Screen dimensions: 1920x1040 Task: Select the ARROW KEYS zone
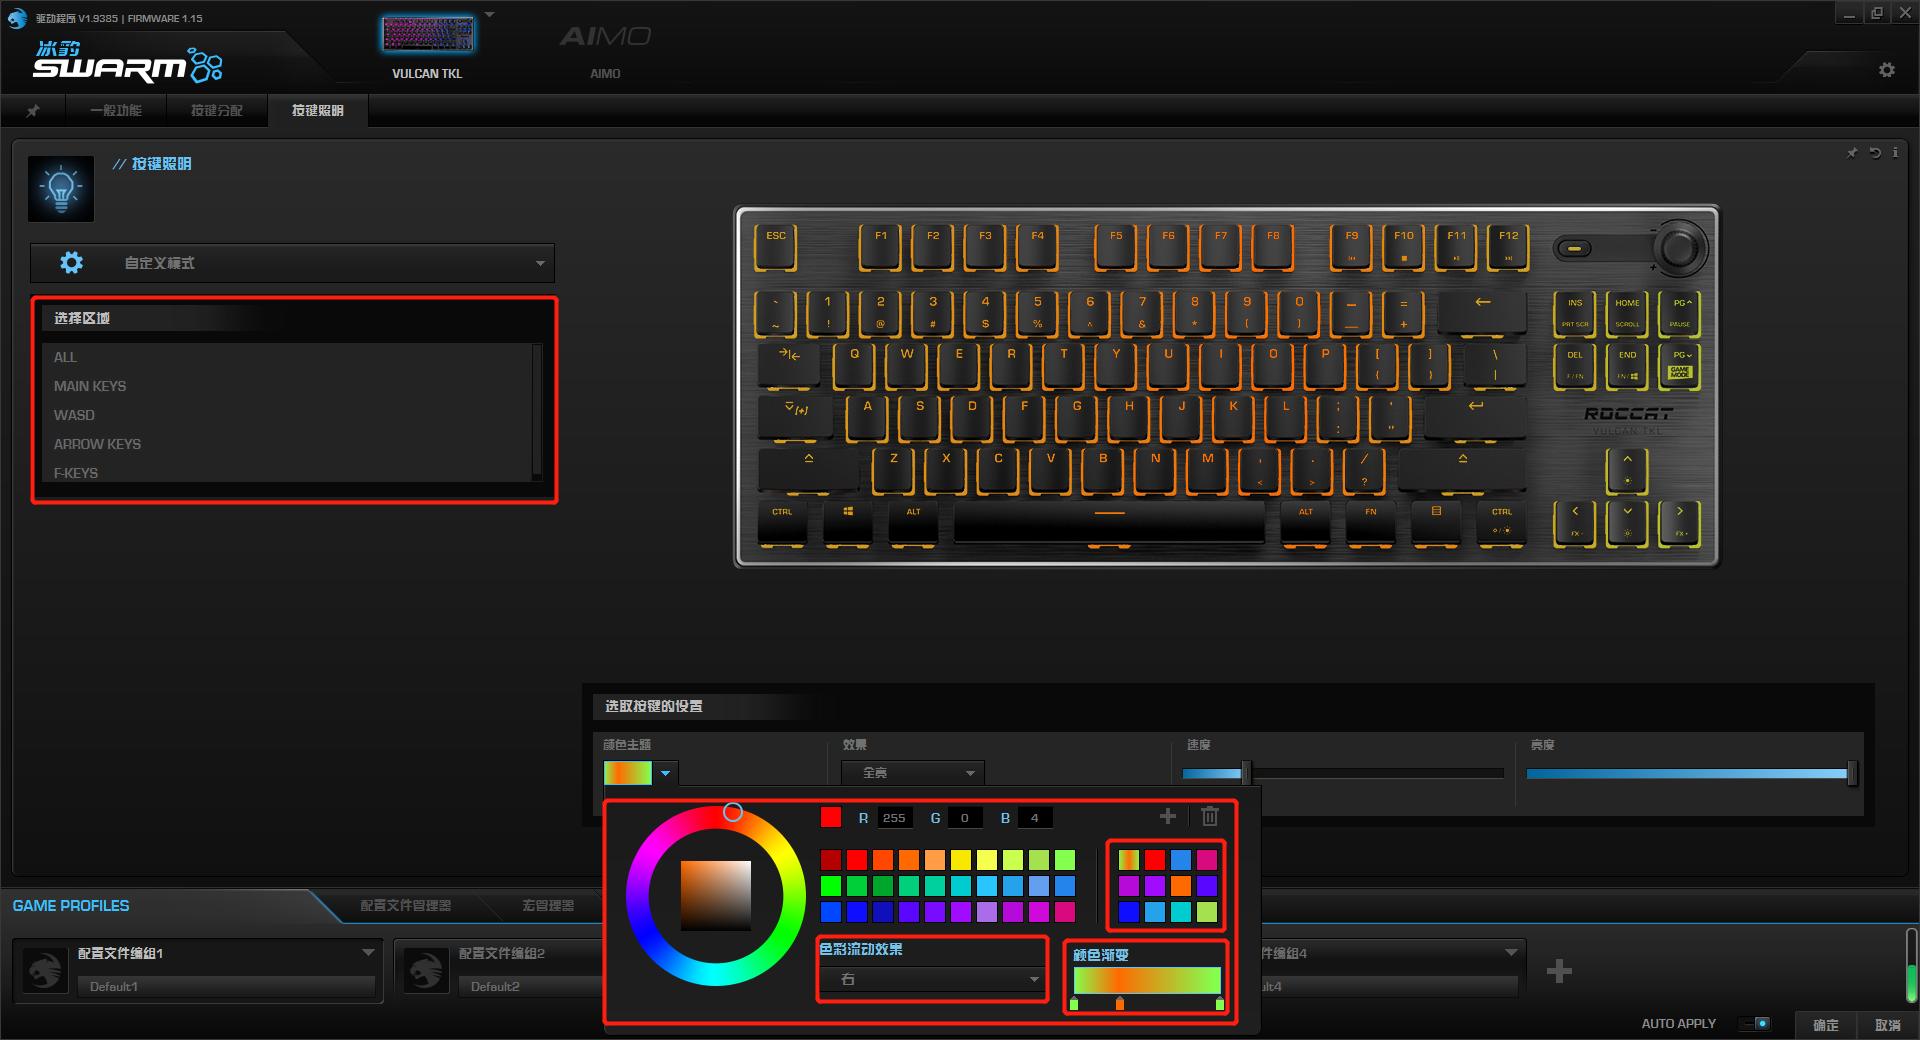(x=287, y=444)
